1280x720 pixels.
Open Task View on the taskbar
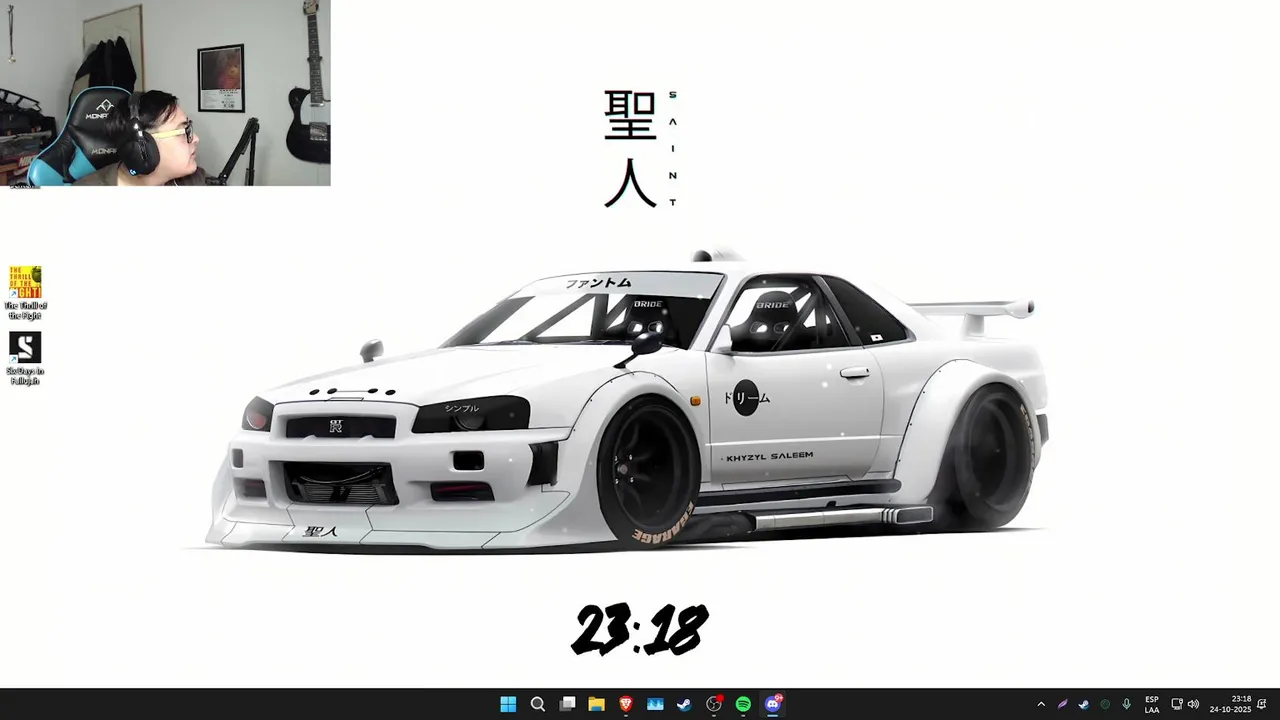point(567,704)
